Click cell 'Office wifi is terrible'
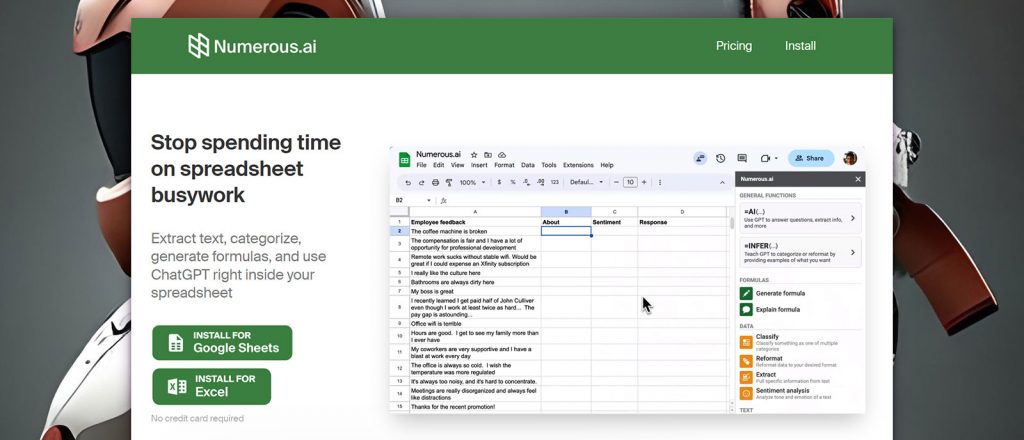This screenshot has height=440, width=1024. coord(475,323)
